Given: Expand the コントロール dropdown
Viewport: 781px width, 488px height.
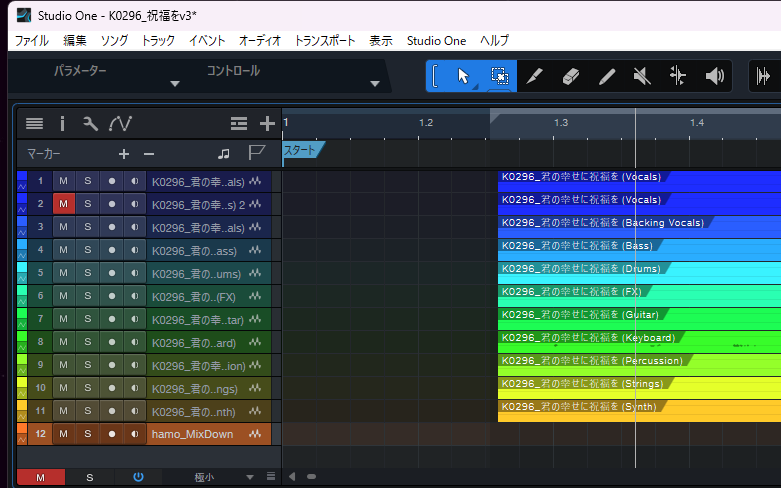Looking at the screenshot, I should tap(375, 83).
